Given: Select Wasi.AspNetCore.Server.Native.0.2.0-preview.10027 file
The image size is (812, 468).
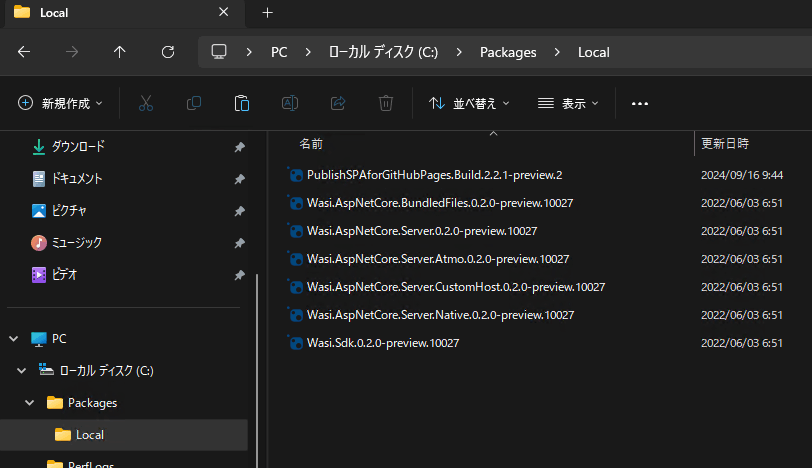Looking at the screenshot, I should pyautogui.click(x=440, y=315).
